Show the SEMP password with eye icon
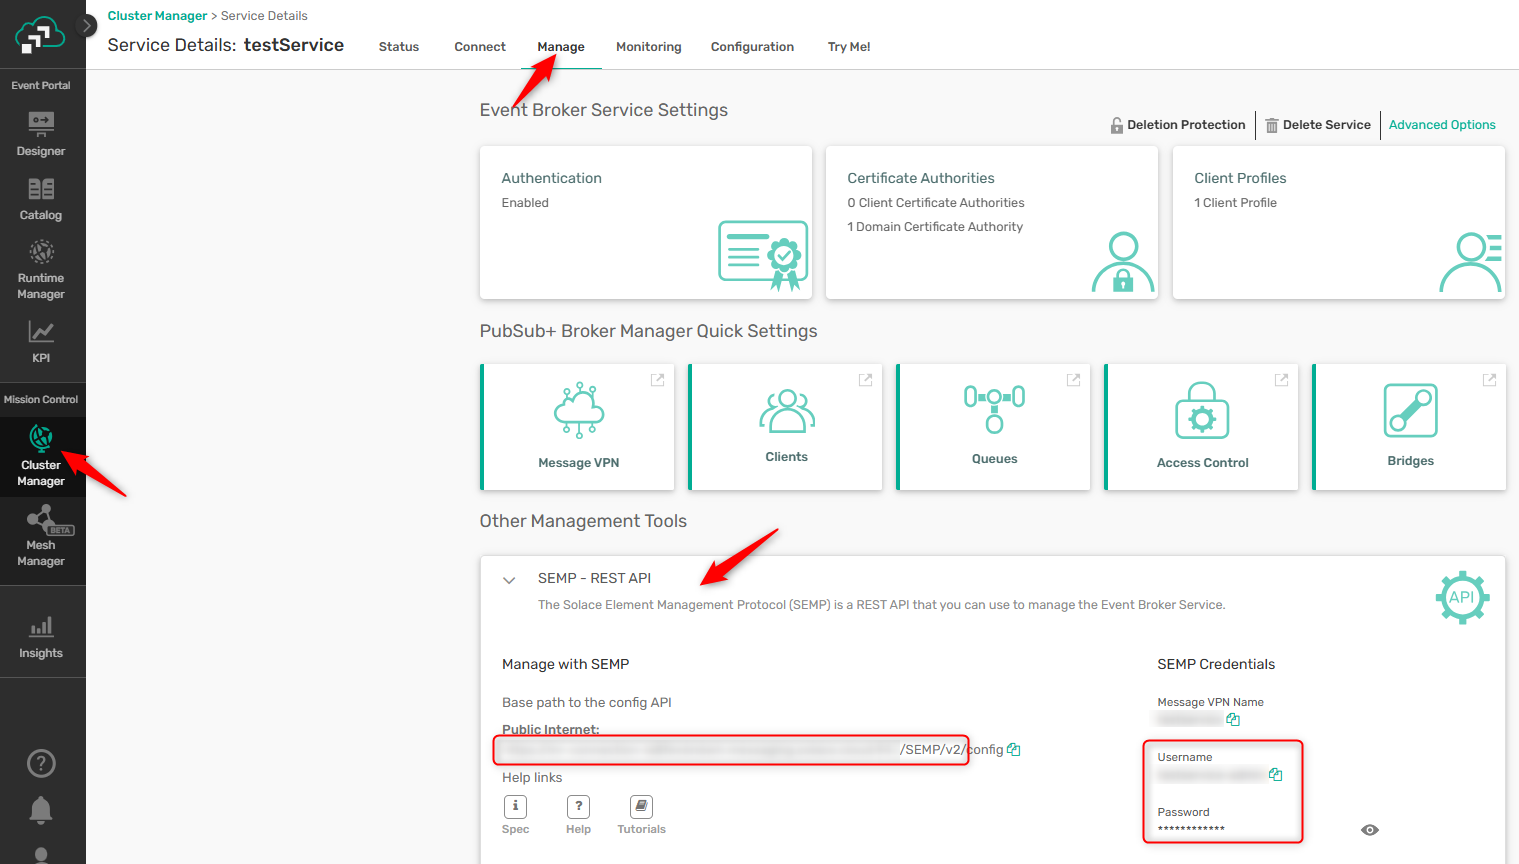Image resolution: width=1519 pixels, height=864 pixels. 1370,830
